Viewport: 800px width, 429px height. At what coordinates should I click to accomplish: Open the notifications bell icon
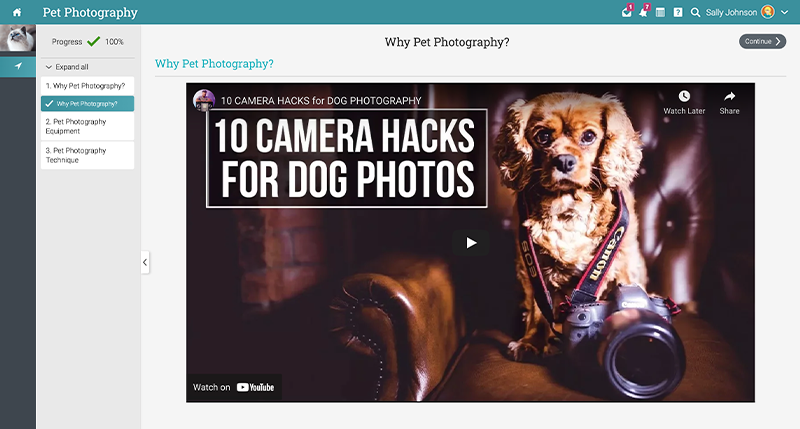click(x=643, y=13)
